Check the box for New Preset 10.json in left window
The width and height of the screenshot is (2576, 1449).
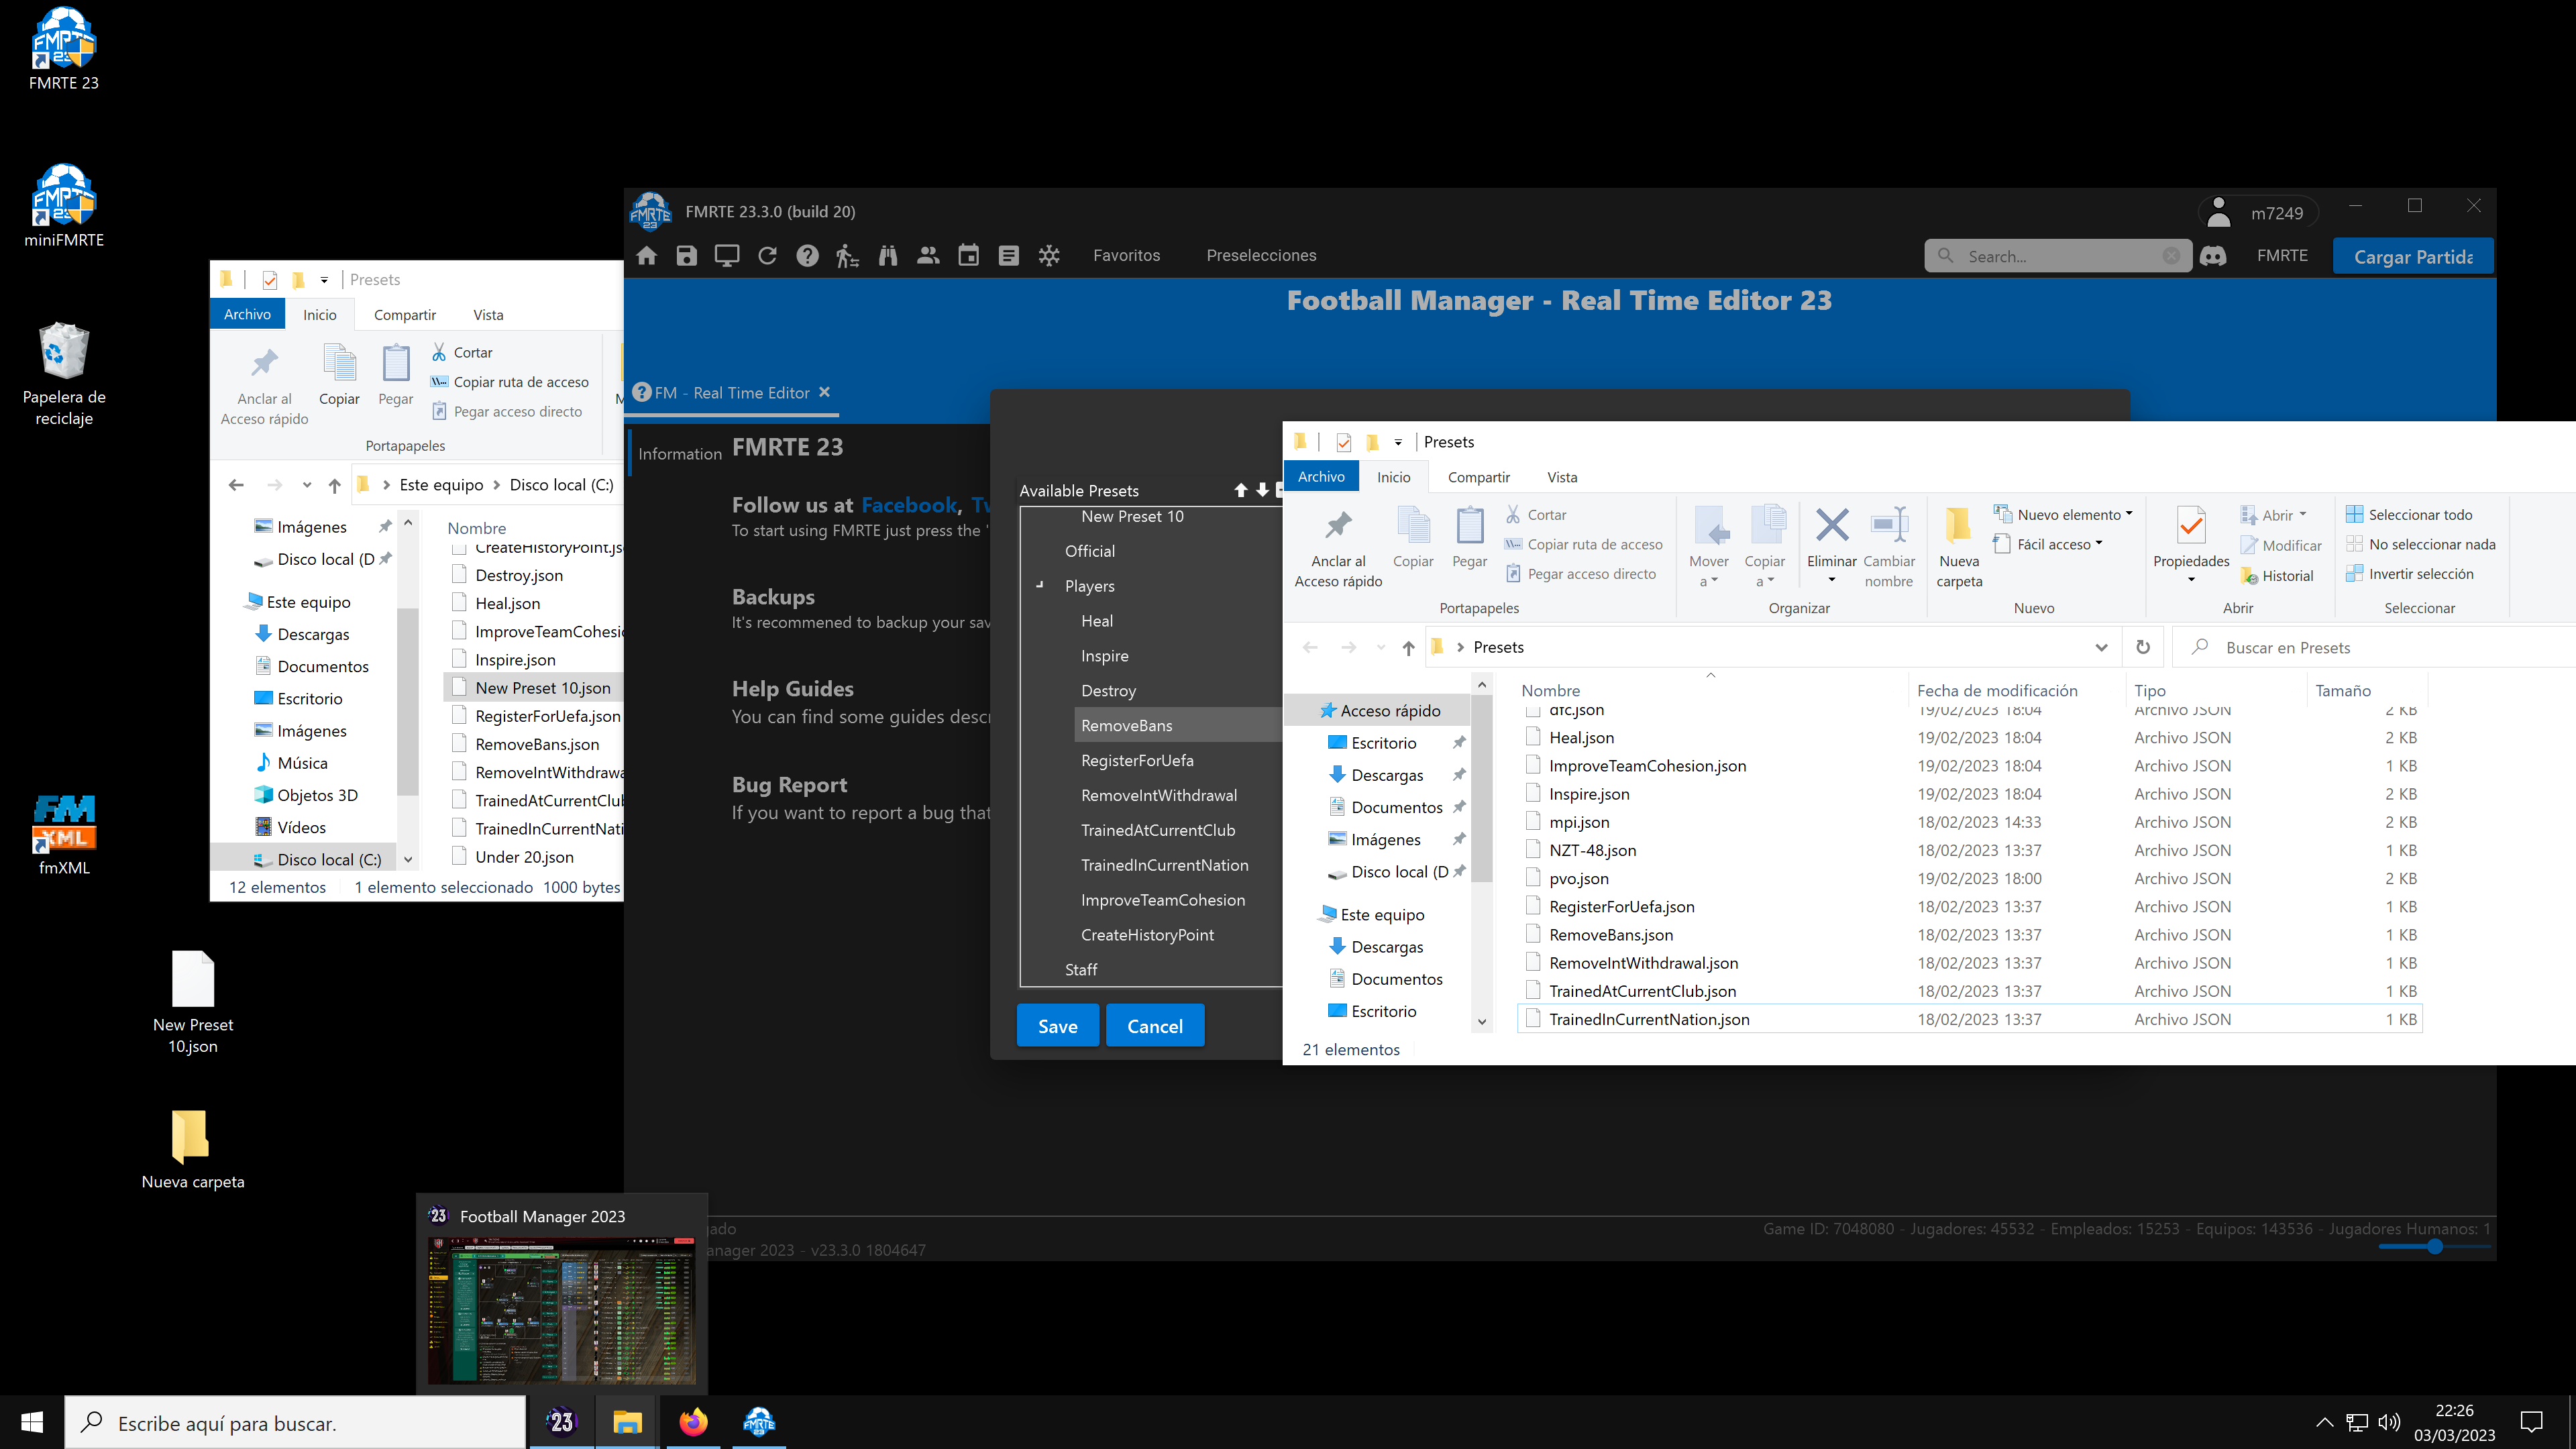pyautogui.click(x=459, y=688)
